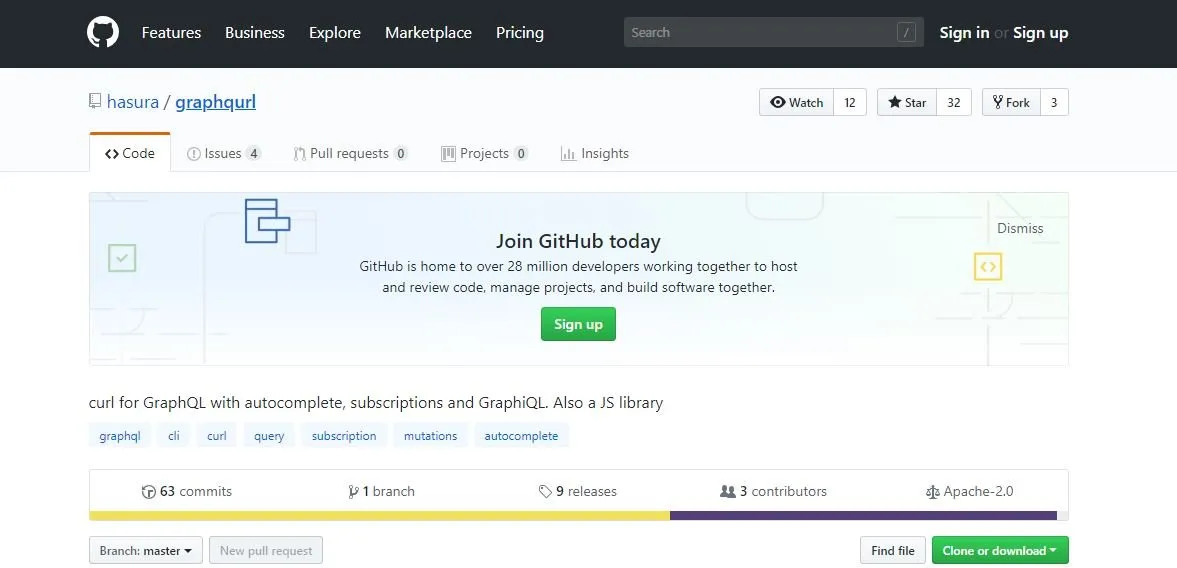The image size is (1177, 568).
Task: Open Explore in top navigation
Action: click(335, 33)
